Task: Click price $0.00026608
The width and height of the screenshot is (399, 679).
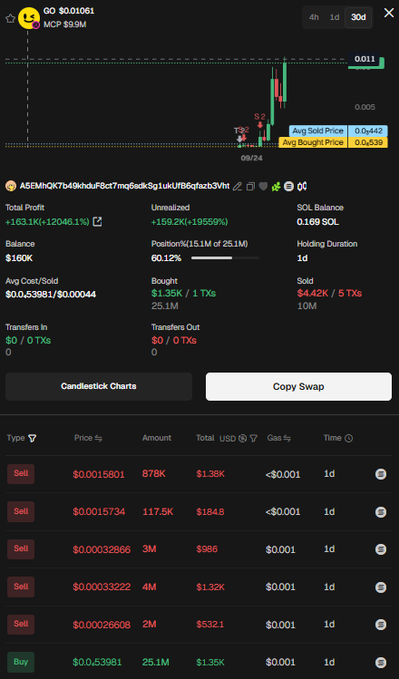Action: tap(101, 624)
